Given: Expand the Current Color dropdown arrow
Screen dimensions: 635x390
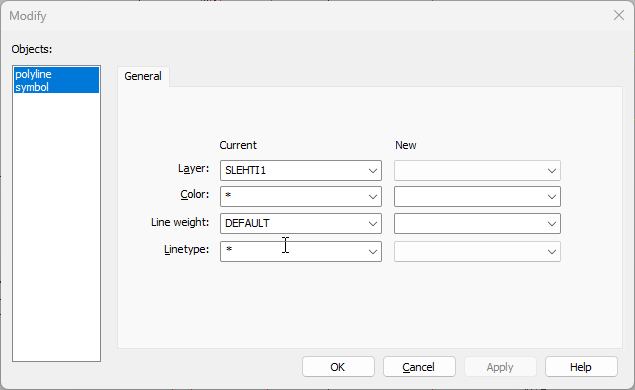Looking at the screenshot, I should tap(373, 197).
